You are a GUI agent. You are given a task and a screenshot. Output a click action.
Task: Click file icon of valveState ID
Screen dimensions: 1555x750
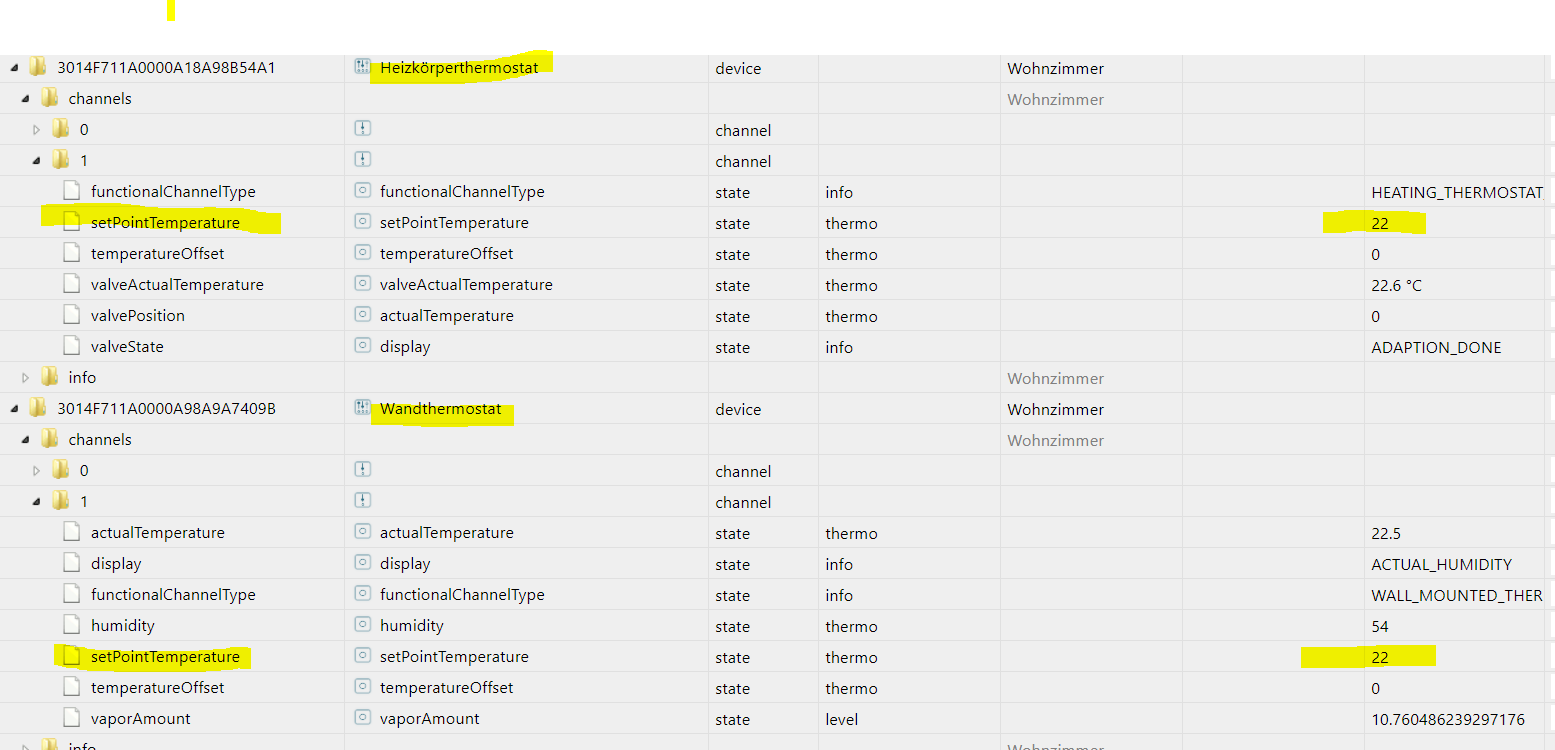(x=71, y=346)
